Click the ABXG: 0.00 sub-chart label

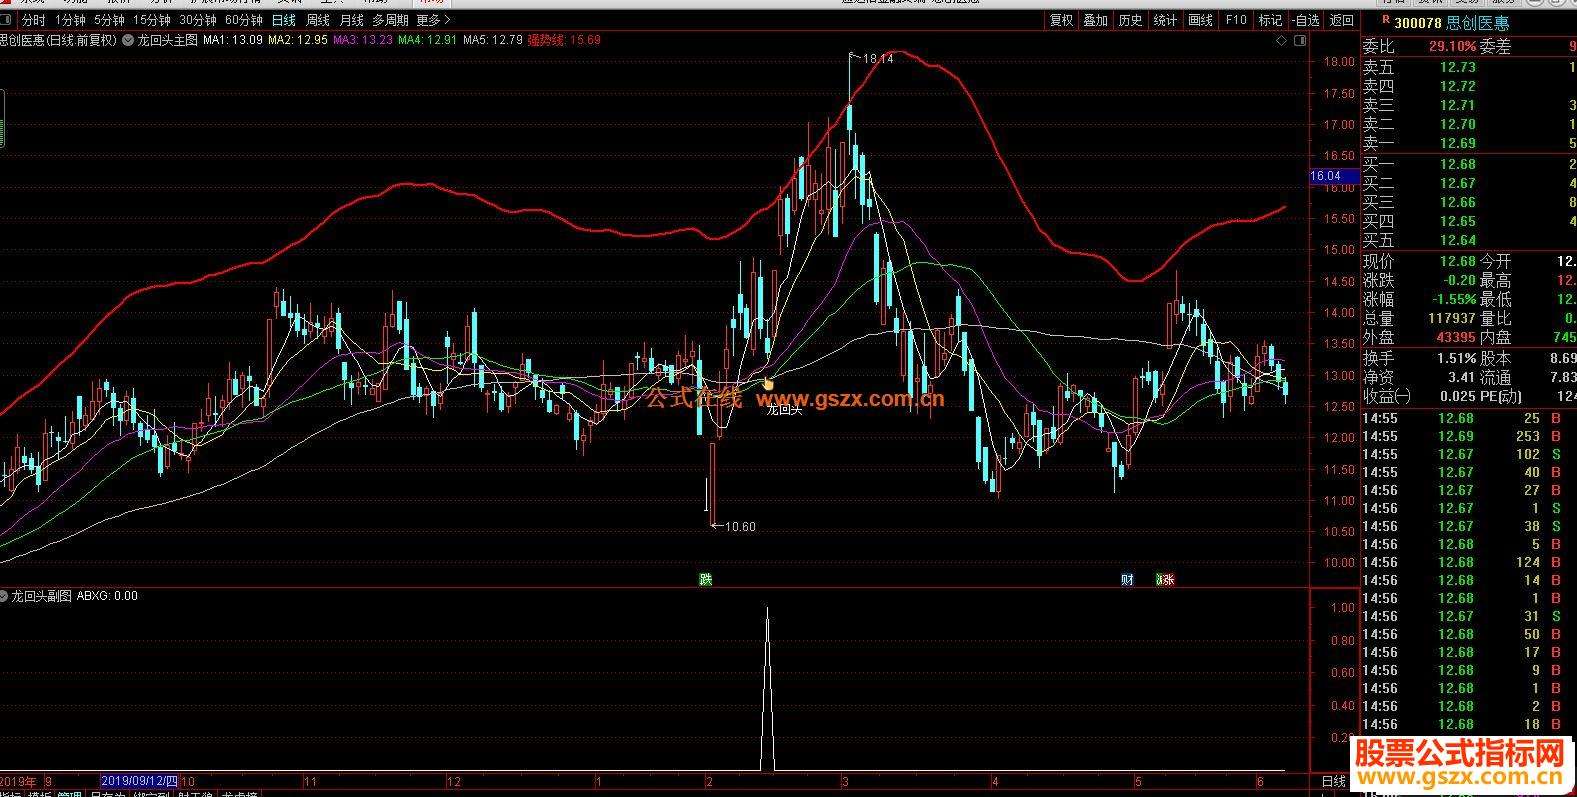click(x=107, y=596)
